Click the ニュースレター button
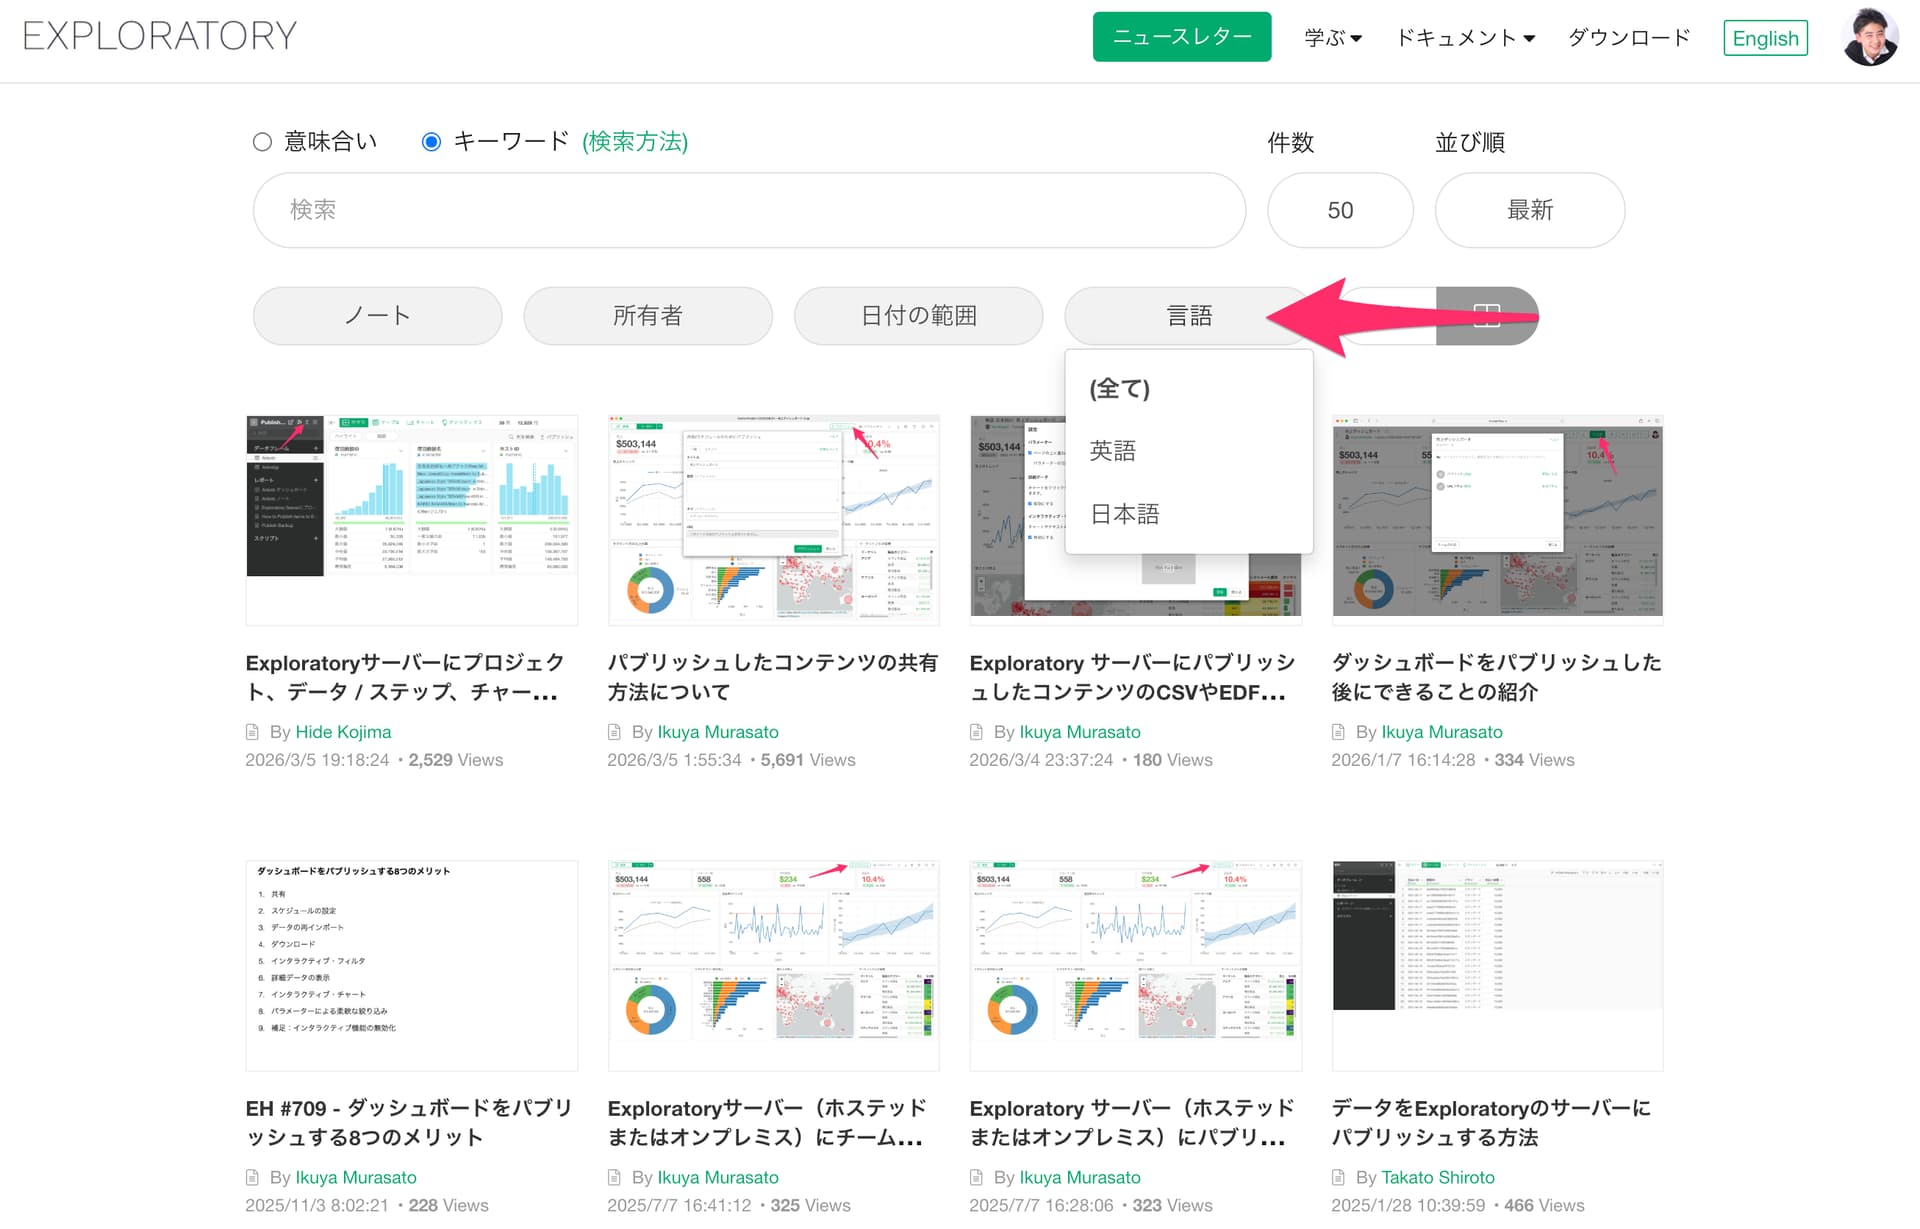This screenshot has width=1920, height=1229. pos(1182,37)
